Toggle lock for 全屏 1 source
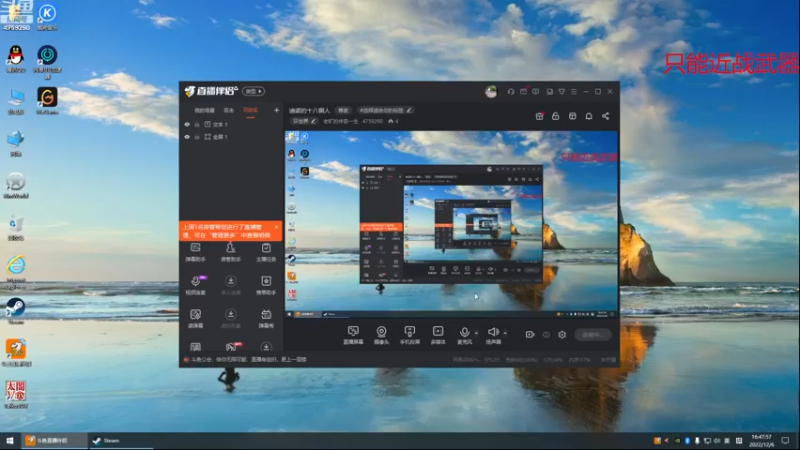 point(197,137)
